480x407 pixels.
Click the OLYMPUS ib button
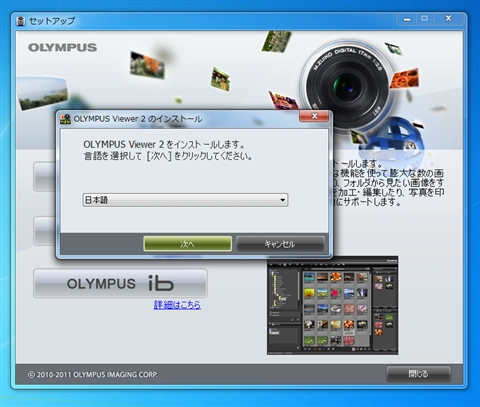tap(120, 283)
